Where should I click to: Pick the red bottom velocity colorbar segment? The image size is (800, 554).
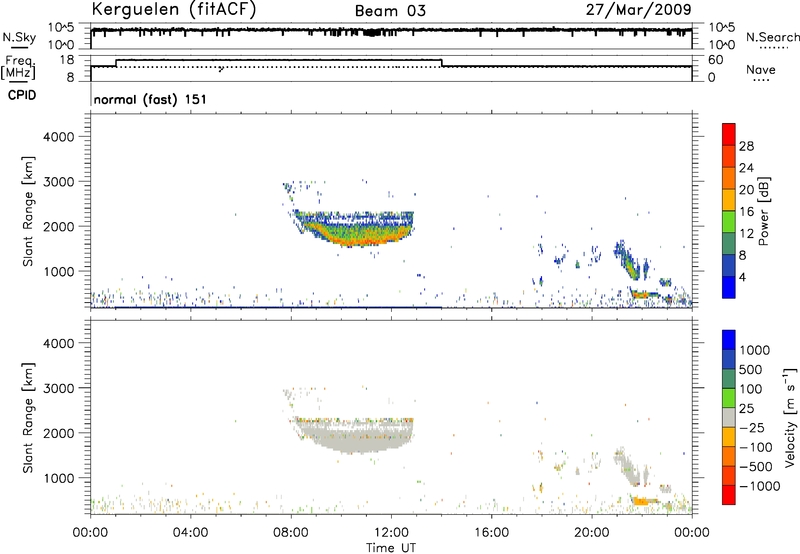(x=729, y=495)
